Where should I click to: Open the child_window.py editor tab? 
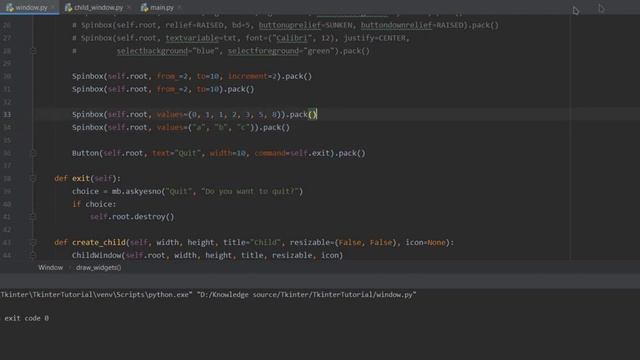point(97,7)
